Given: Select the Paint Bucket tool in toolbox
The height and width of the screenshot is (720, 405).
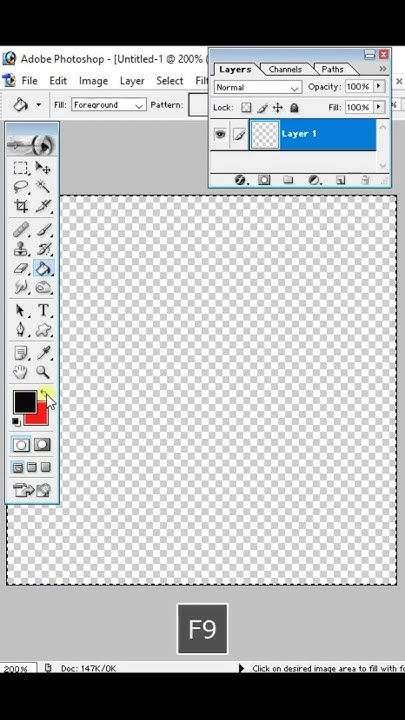Looking at the screenshot, I should (x=43, y=268).
